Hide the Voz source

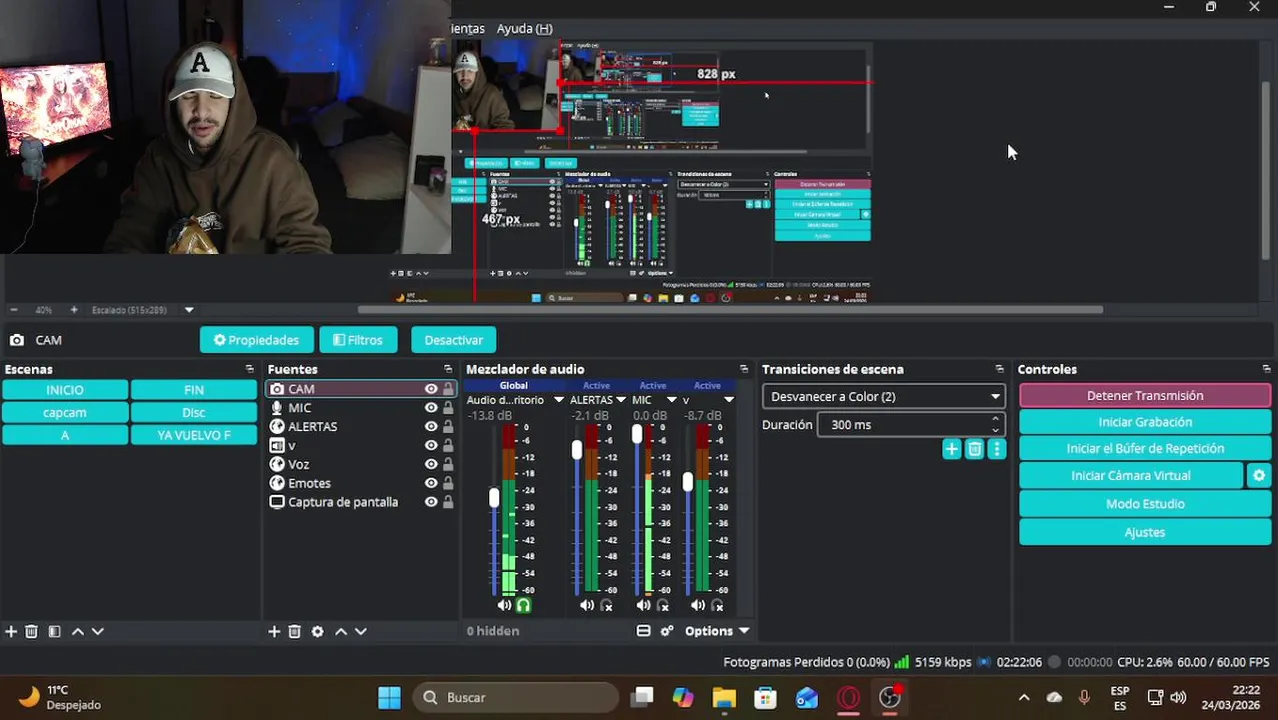(x=431, y=465)
